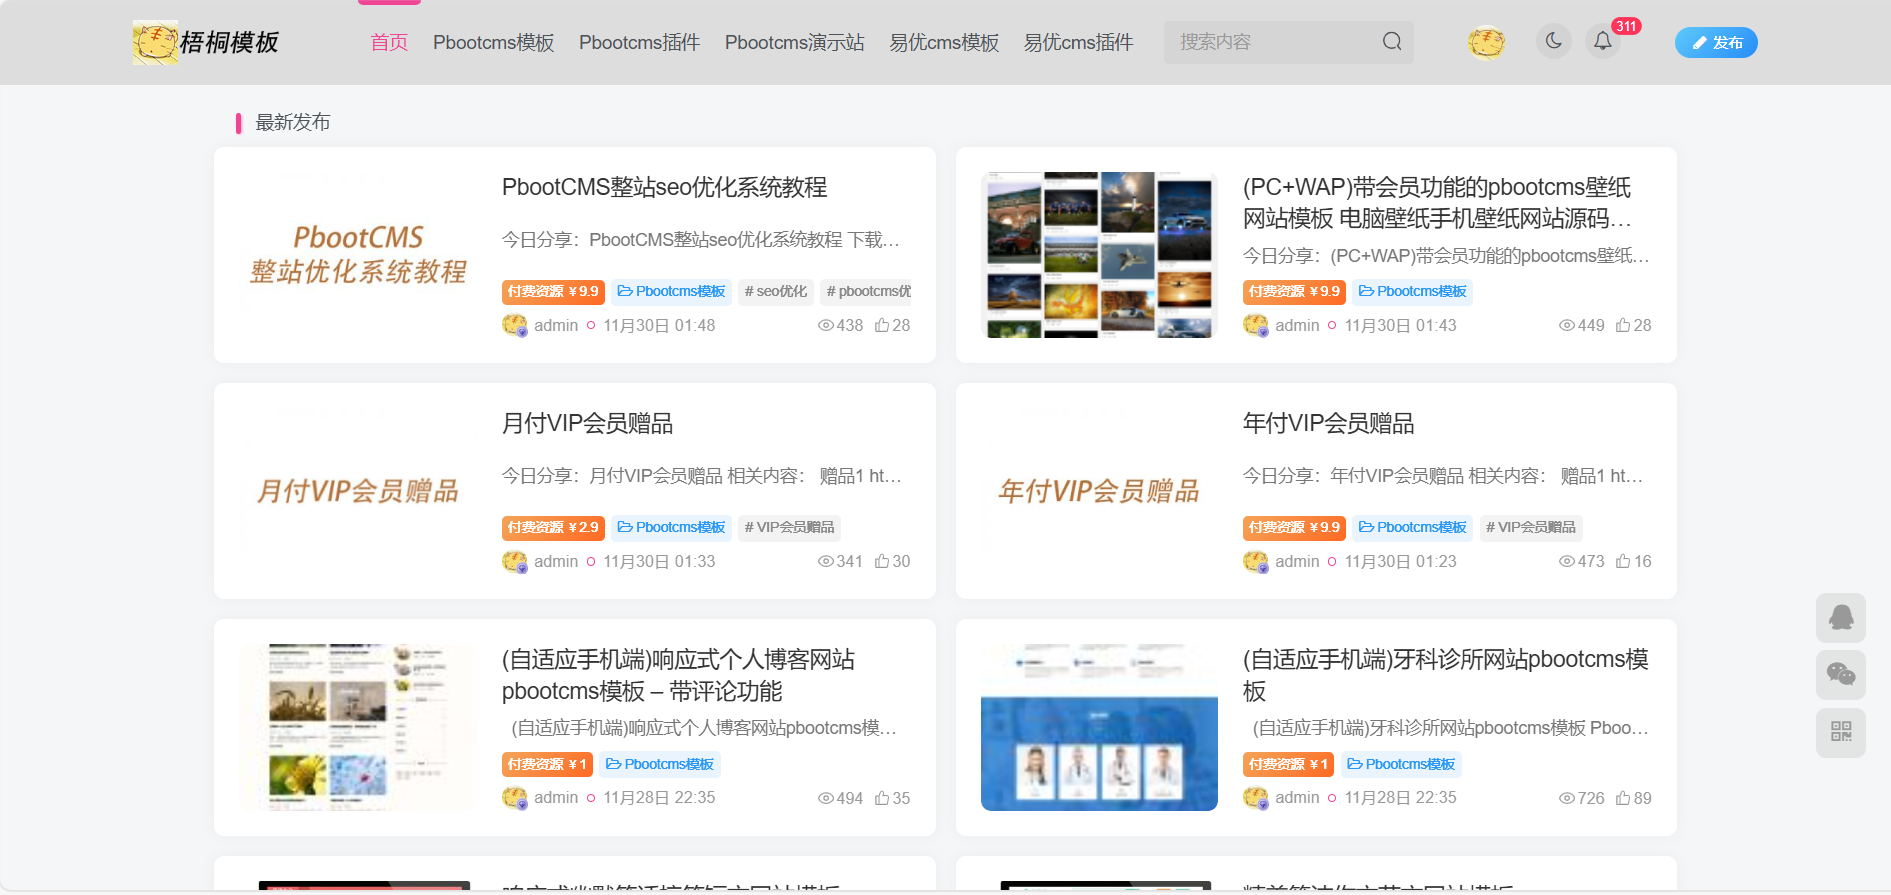Open the WeChat floating icon

point(1841,675)
